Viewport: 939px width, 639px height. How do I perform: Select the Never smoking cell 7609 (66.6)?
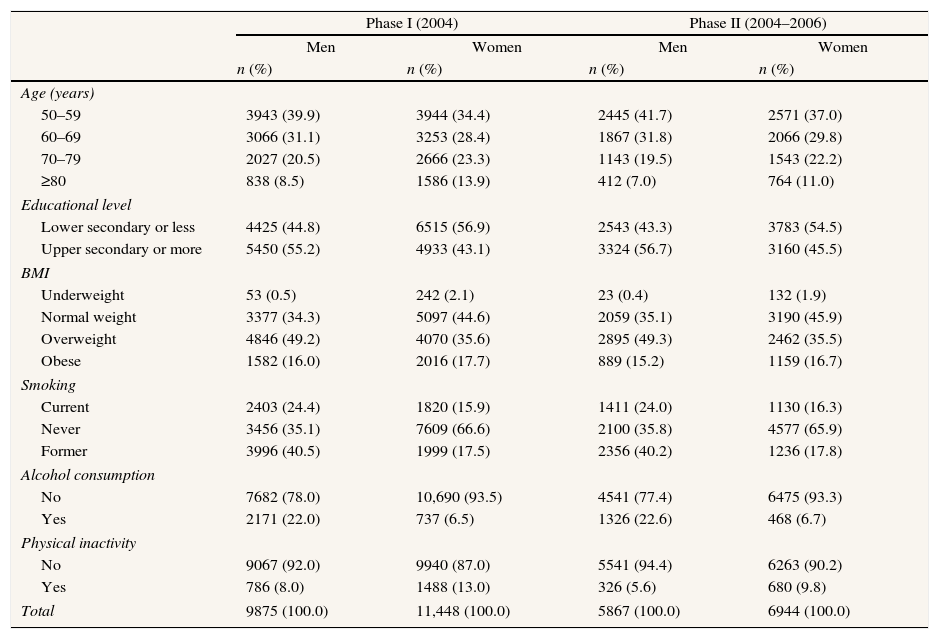point(453,429)
